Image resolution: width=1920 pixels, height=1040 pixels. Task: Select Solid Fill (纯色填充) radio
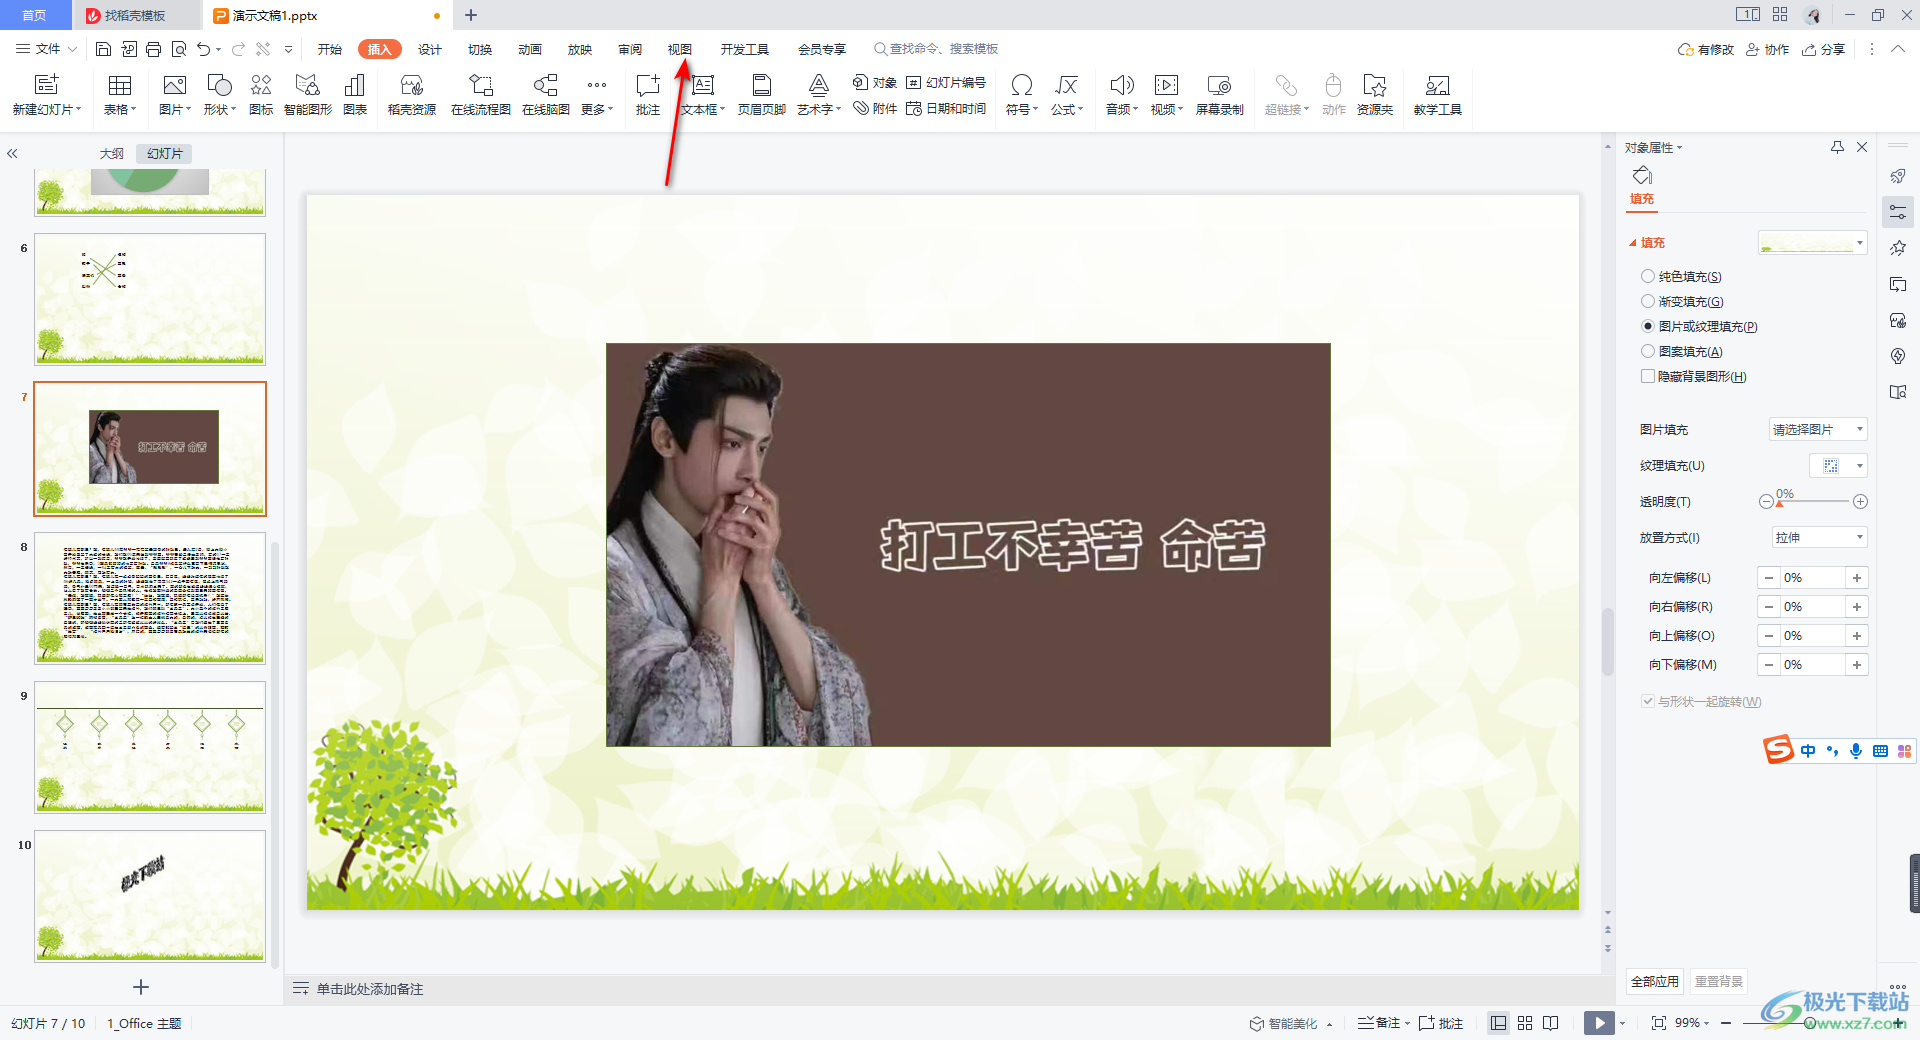1648,276
